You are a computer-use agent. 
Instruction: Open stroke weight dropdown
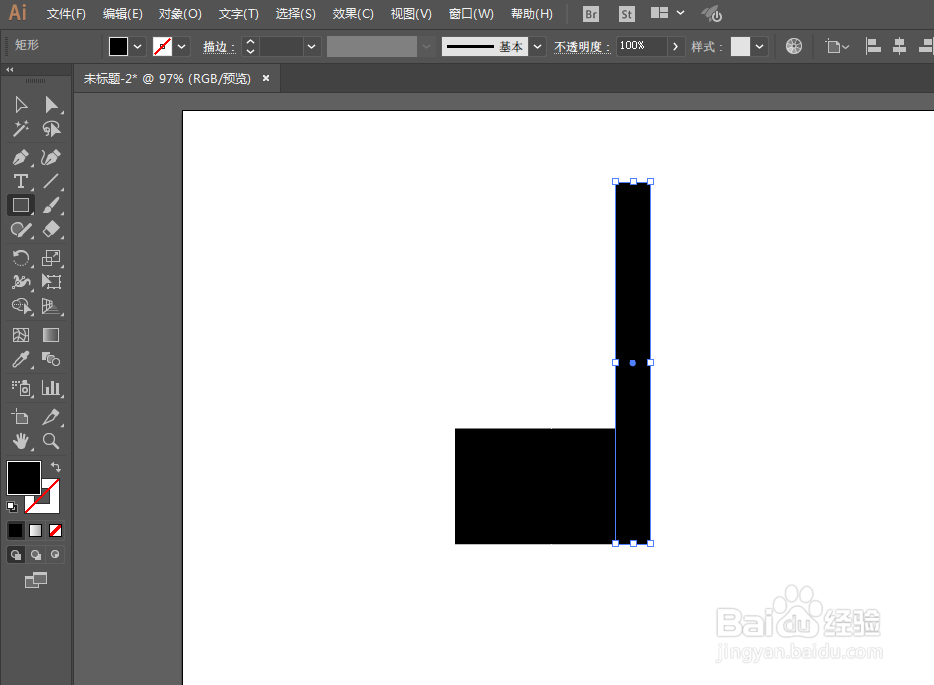pyautogui.click(x=311, y=46)
